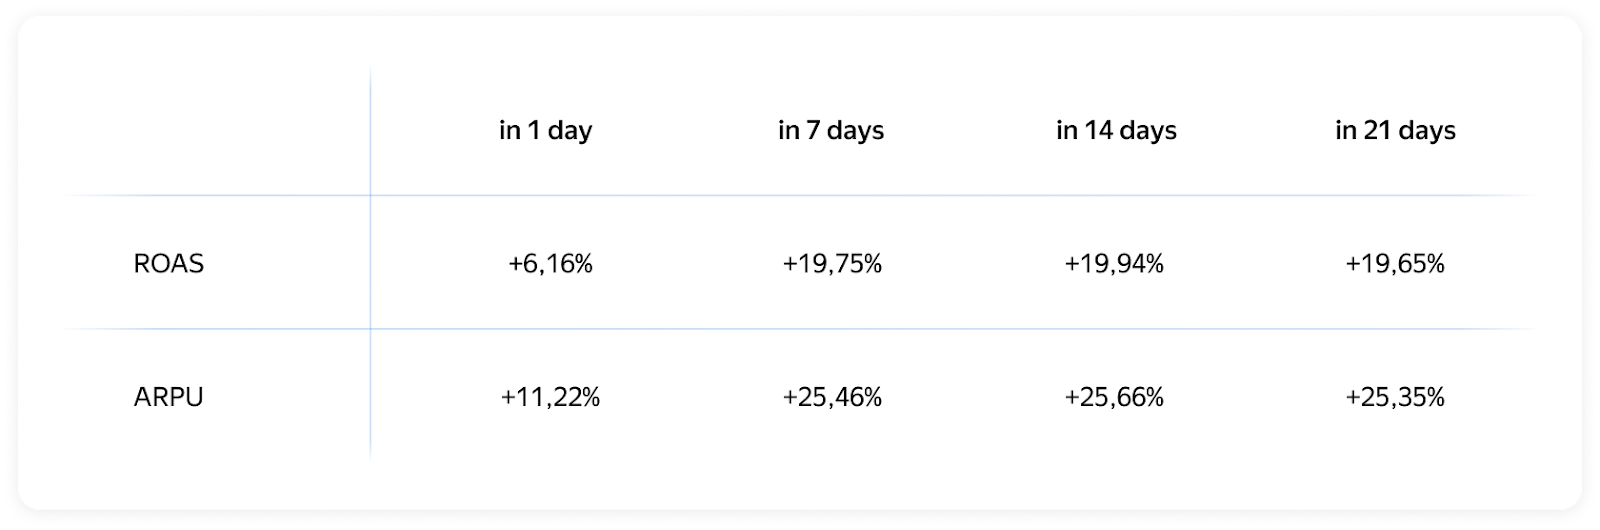
Task: Click the "in 1 day" column header
Action: coord(545,131)
